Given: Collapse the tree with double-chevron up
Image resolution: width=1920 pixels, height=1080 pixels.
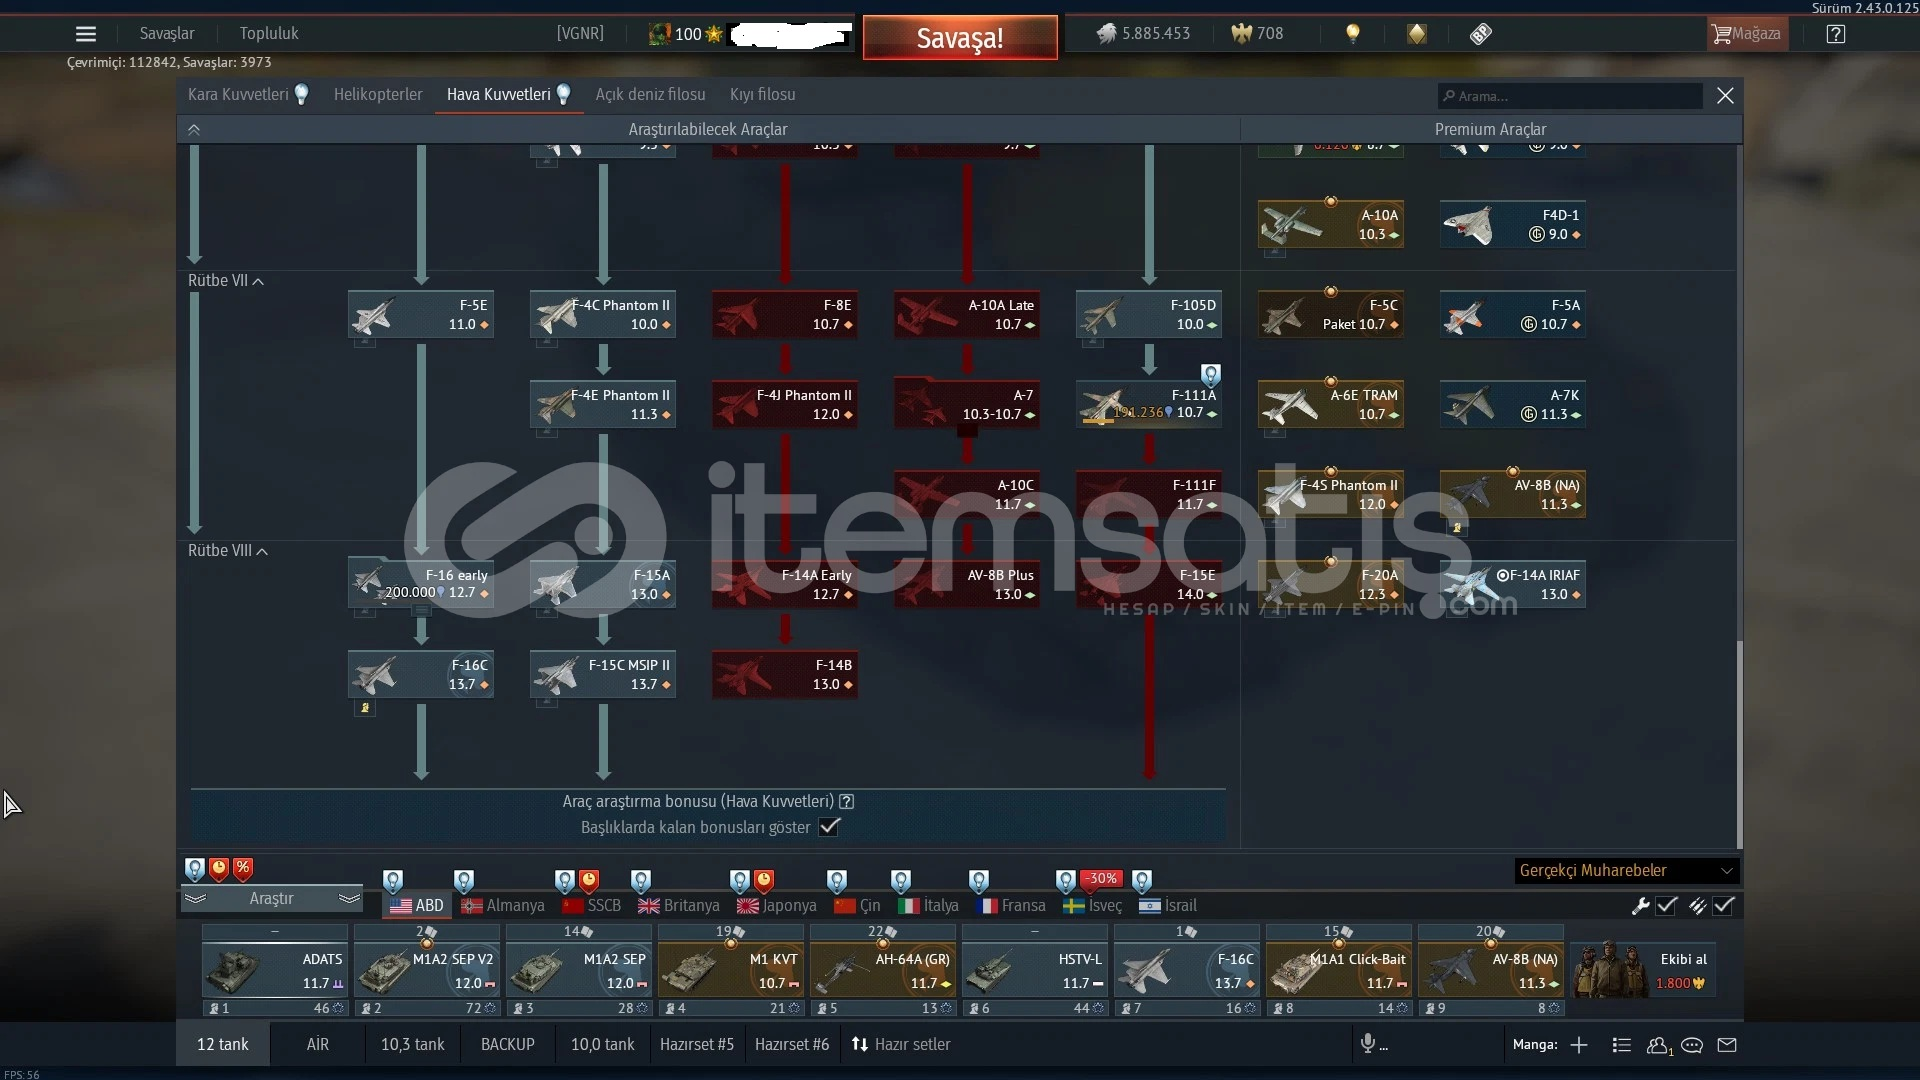Looking at the screenshot, I should coord(194,129).
